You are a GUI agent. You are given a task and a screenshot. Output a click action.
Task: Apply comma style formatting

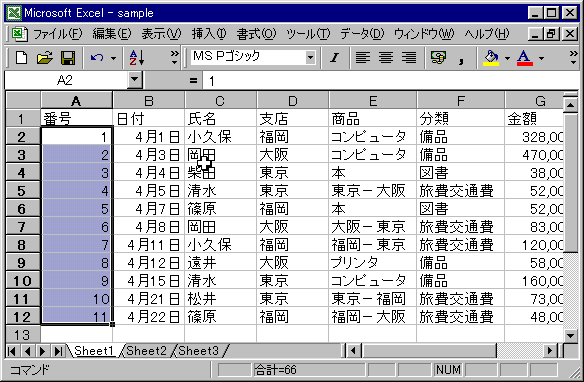point(461,58)
